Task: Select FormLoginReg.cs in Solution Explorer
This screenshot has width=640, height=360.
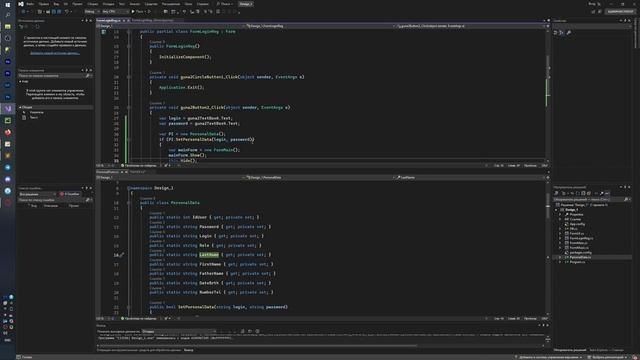Action: pyautogui.click(x=581, y=238)
